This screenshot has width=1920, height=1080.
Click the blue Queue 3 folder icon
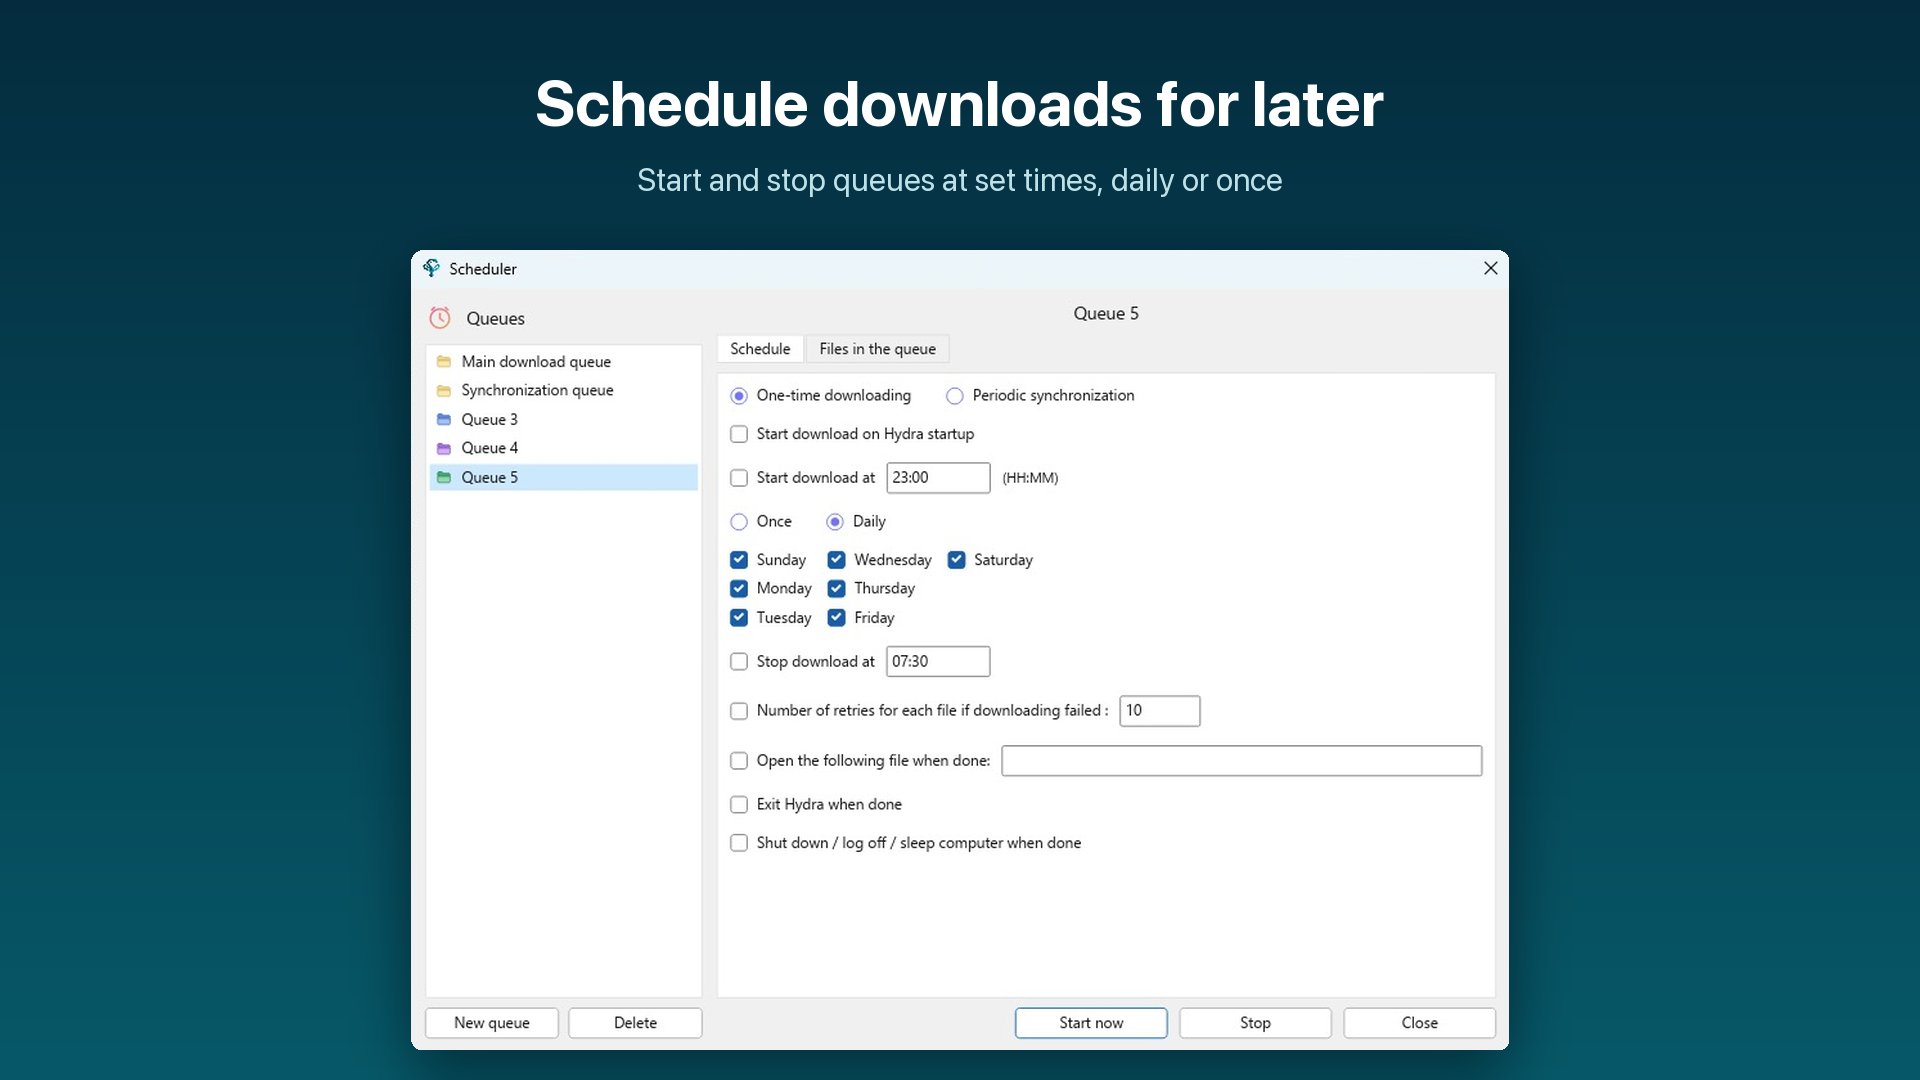(444, 420)
